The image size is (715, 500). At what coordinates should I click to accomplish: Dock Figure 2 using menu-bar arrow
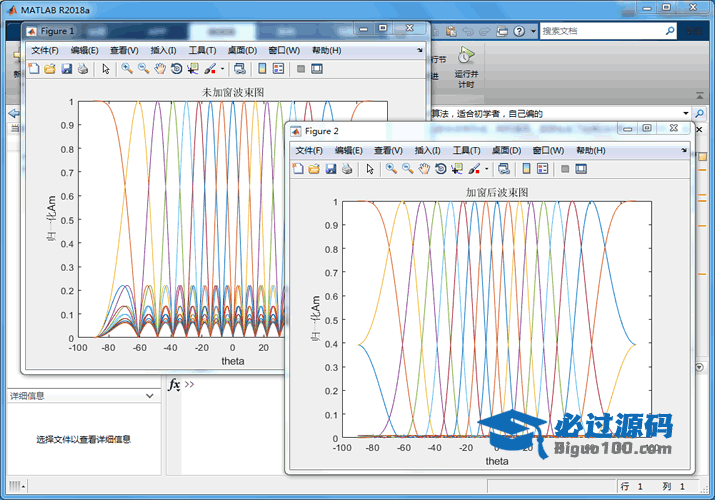[684, 150]
